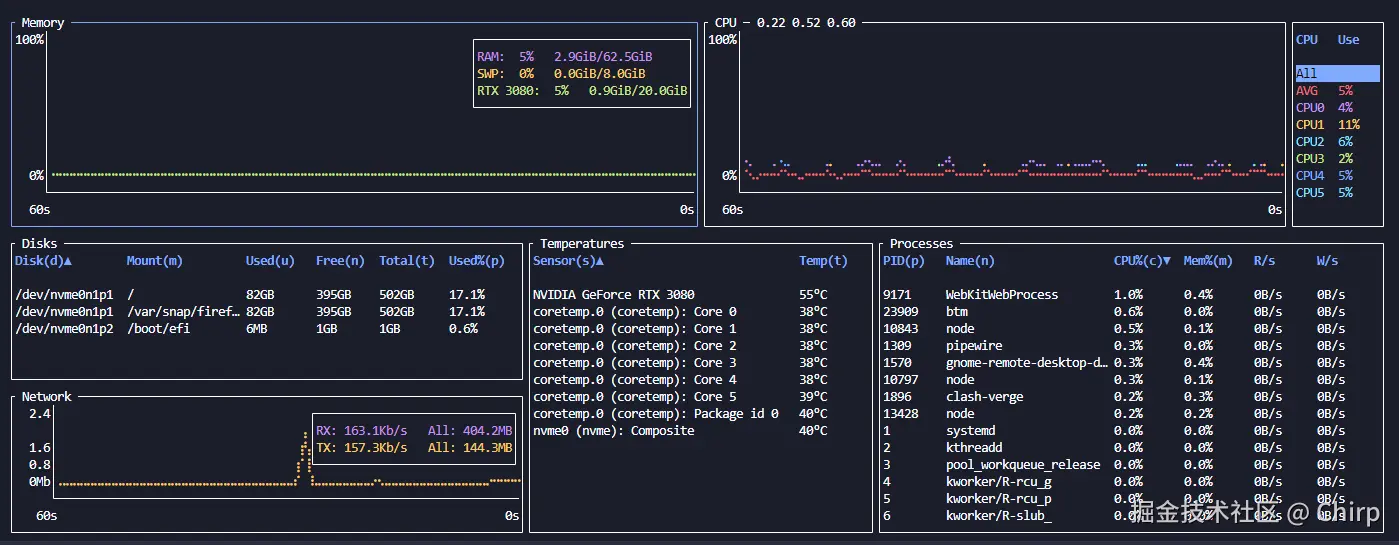Click the RAM usage line in the memory legend
Screen dimensions: 1399x545
(564, 57)
